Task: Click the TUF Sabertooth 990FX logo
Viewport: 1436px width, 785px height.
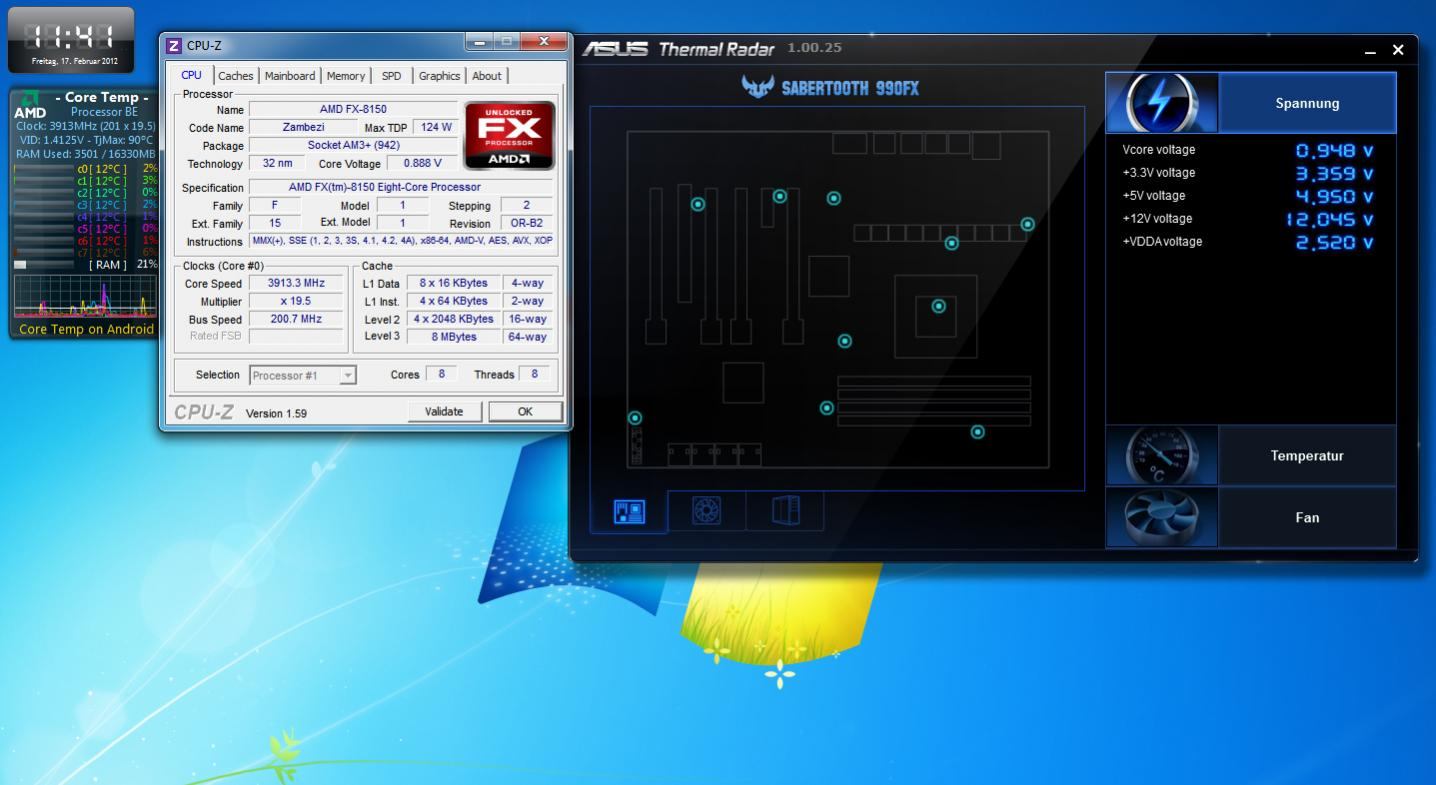Action: (830, 87)
